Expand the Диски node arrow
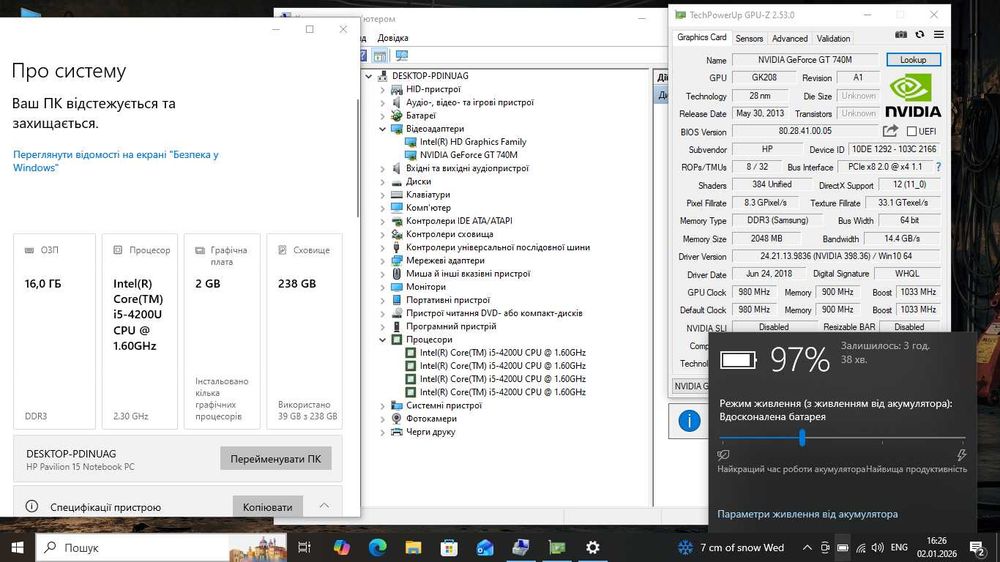The height and width of the screenshot is (562, 1000). tap(383, 182)
